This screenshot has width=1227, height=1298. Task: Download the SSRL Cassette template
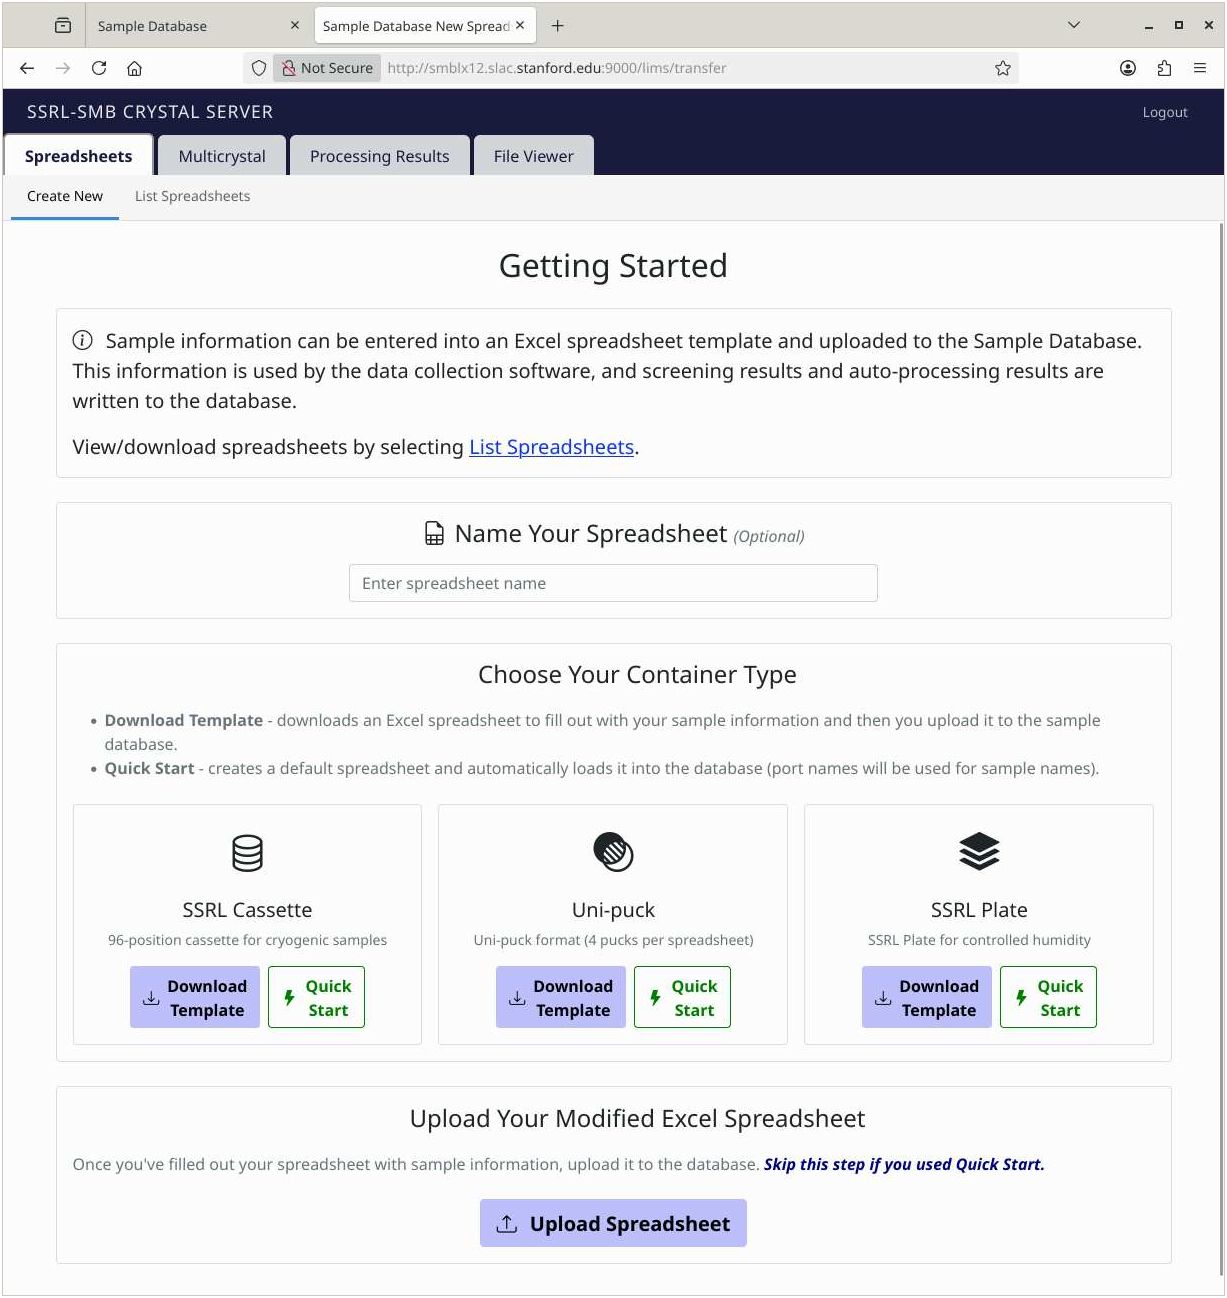[195, 997]
